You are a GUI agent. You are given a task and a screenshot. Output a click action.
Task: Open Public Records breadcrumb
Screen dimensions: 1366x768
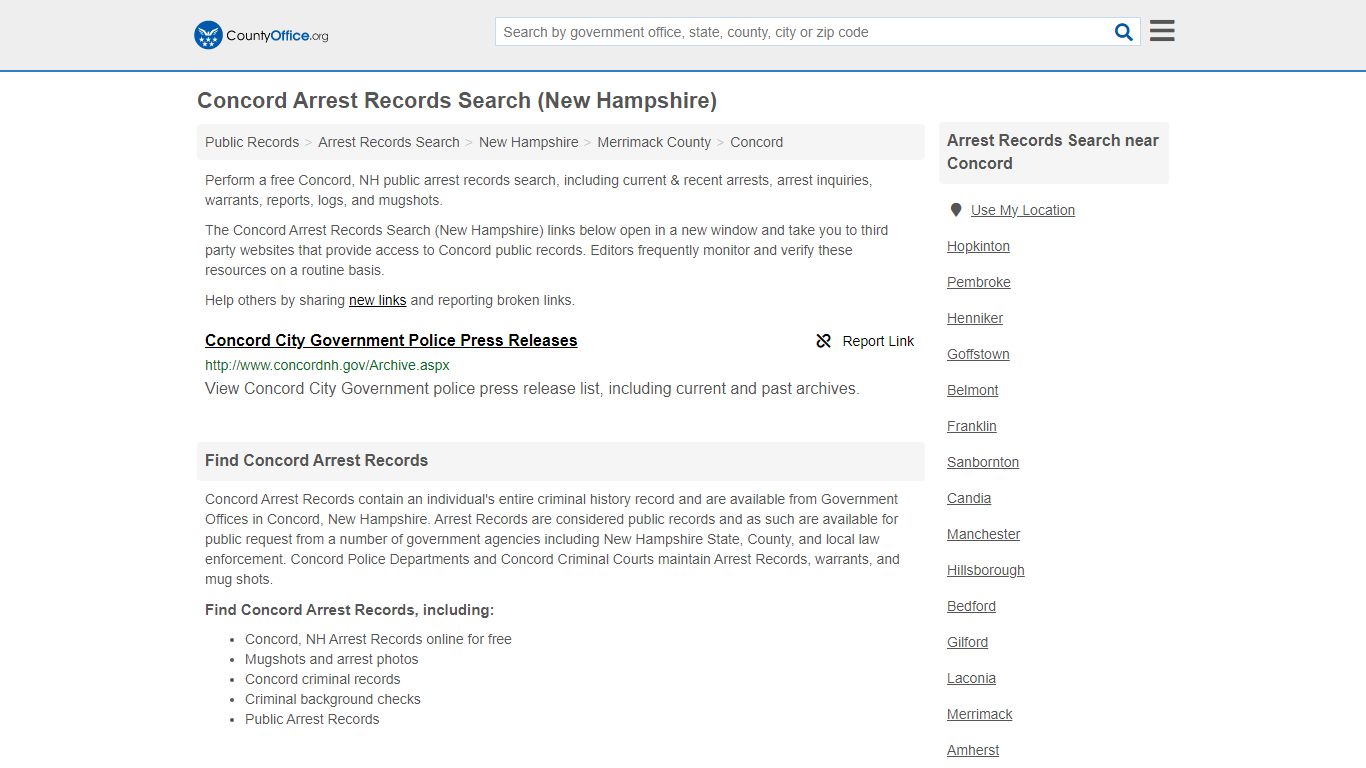click(x=252, y=142)
